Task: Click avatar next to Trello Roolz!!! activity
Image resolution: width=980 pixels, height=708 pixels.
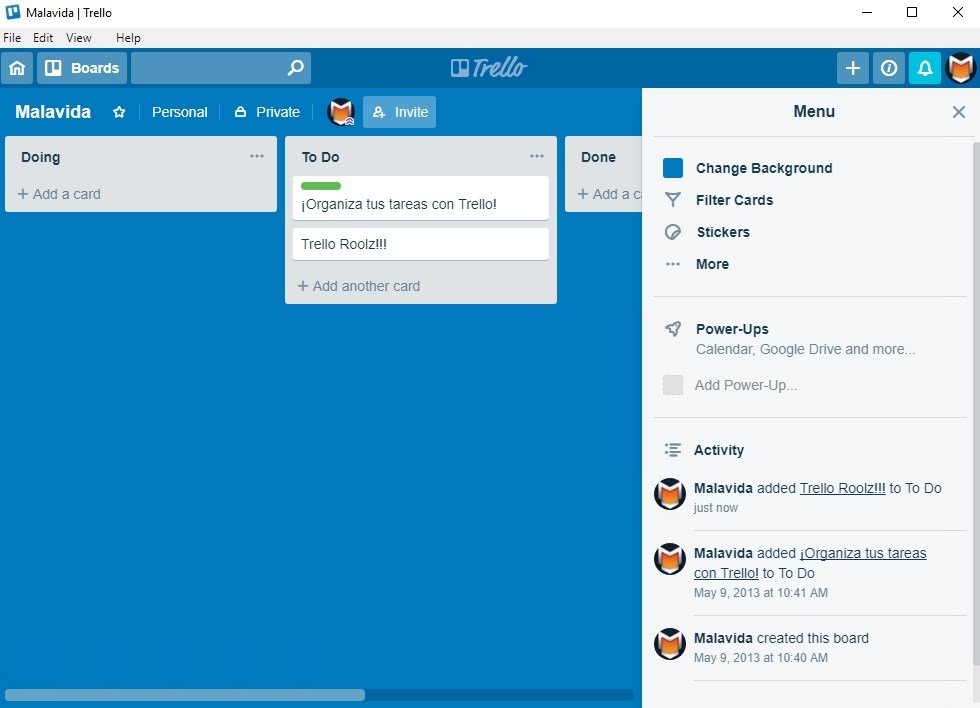Action: click(x=670, y=494)
